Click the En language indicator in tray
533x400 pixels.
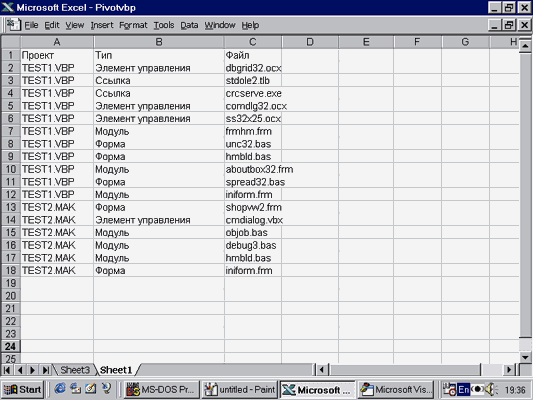point(464,389)
